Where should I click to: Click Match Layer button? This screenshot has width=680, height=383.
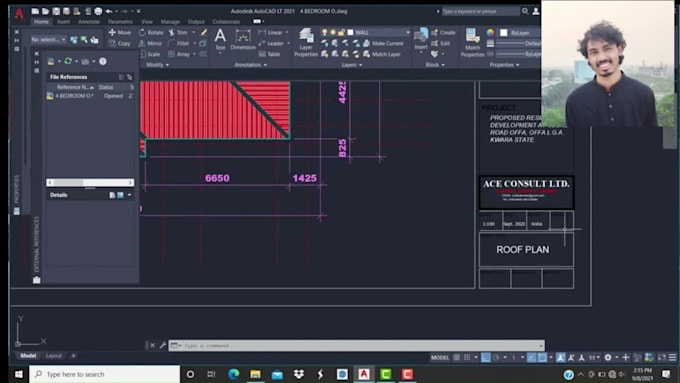point(382,54)
